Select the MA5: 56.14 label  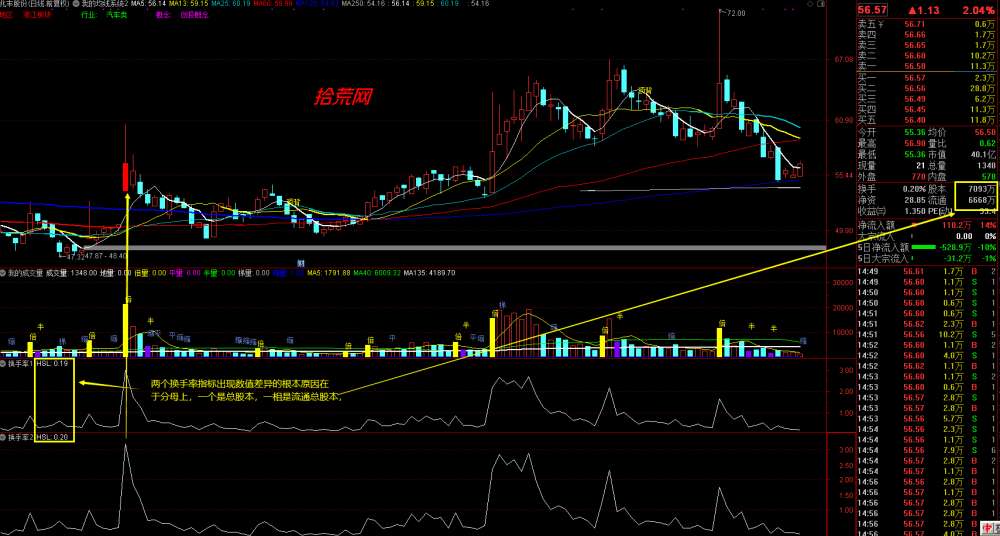(149, 3)
